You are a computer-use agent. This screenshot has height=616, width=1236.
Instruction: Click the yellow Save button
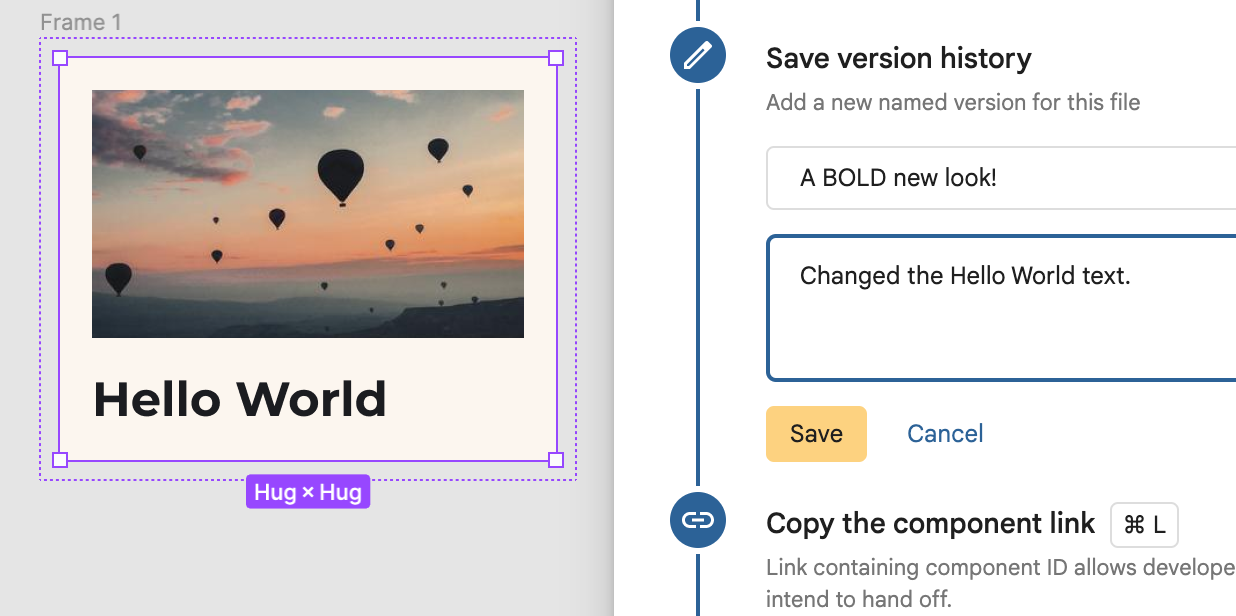coord(816,434)
